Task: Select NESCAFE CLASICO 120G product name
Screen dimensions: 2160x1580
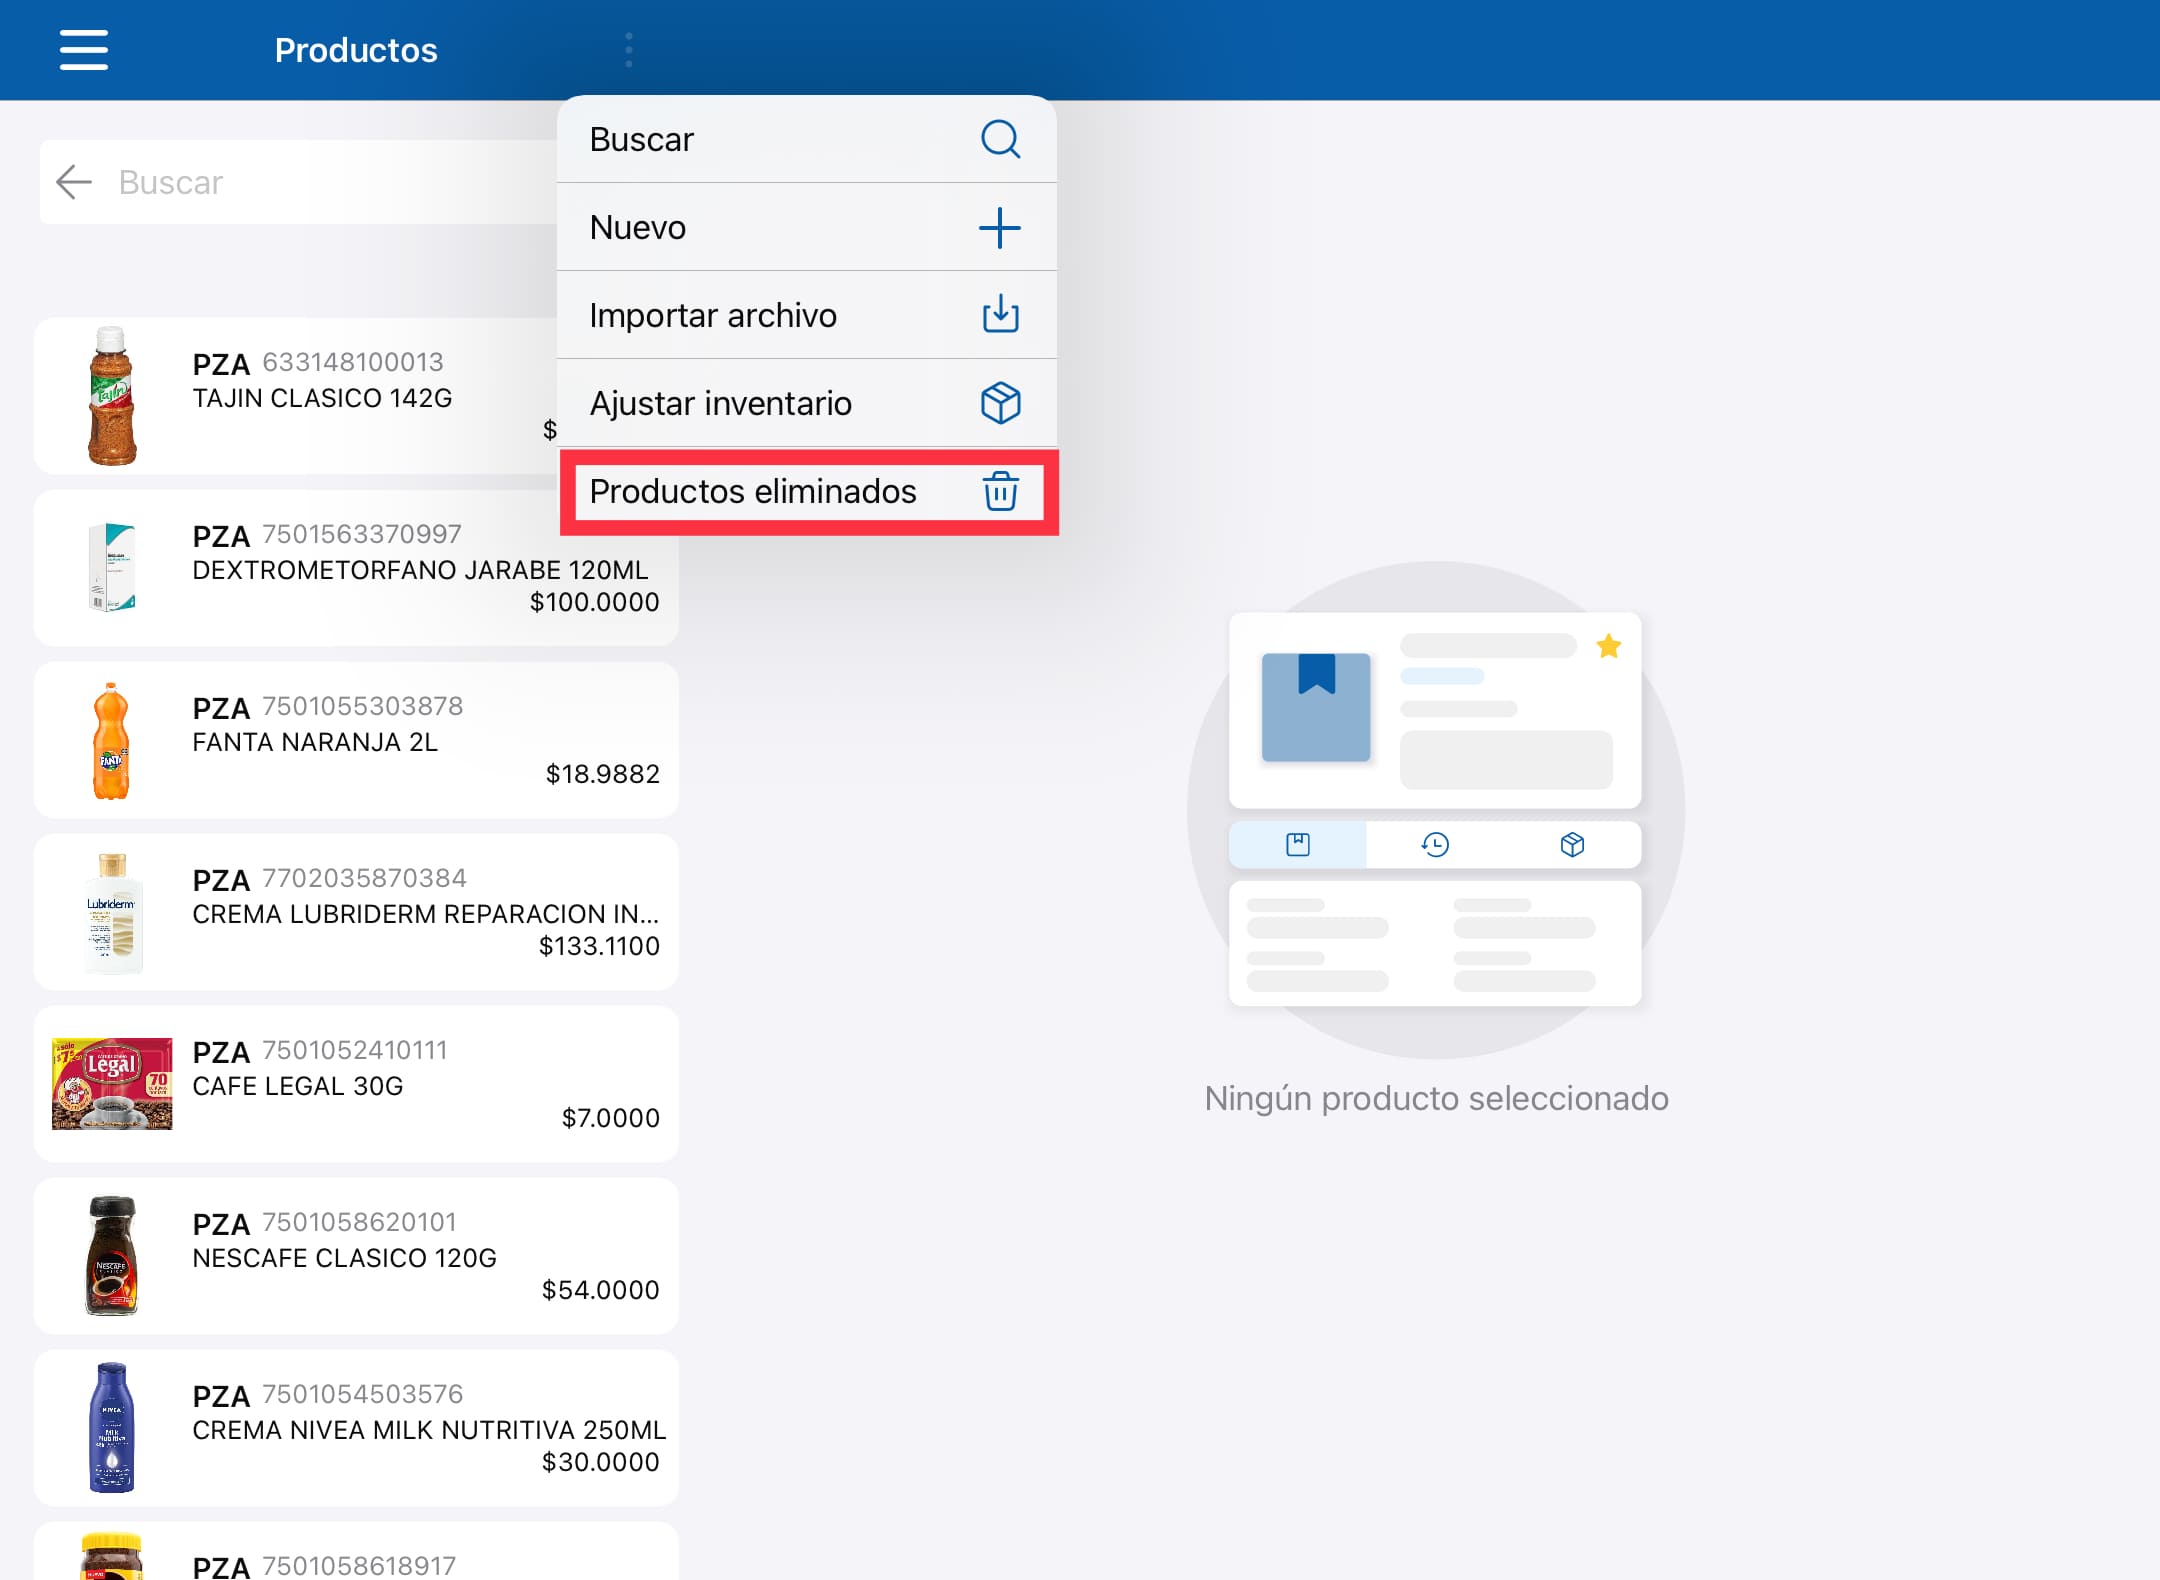Action: coord(345,1258)
